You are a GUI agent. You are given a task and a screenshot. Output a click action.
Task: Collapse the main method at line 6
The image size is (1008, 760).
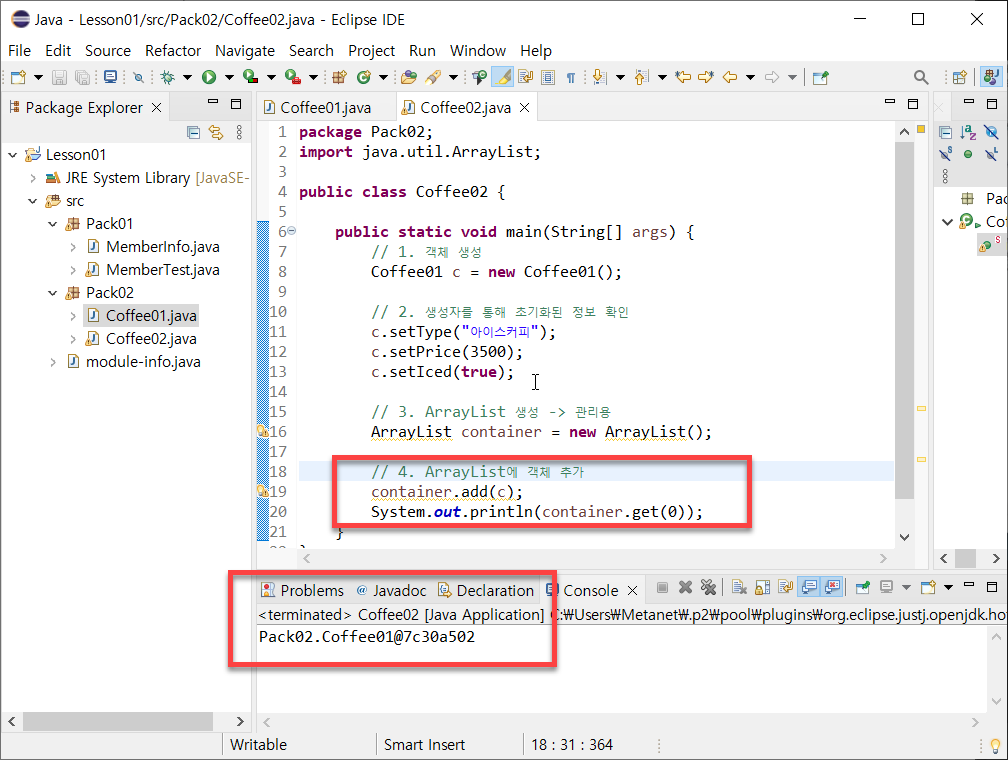291,230
